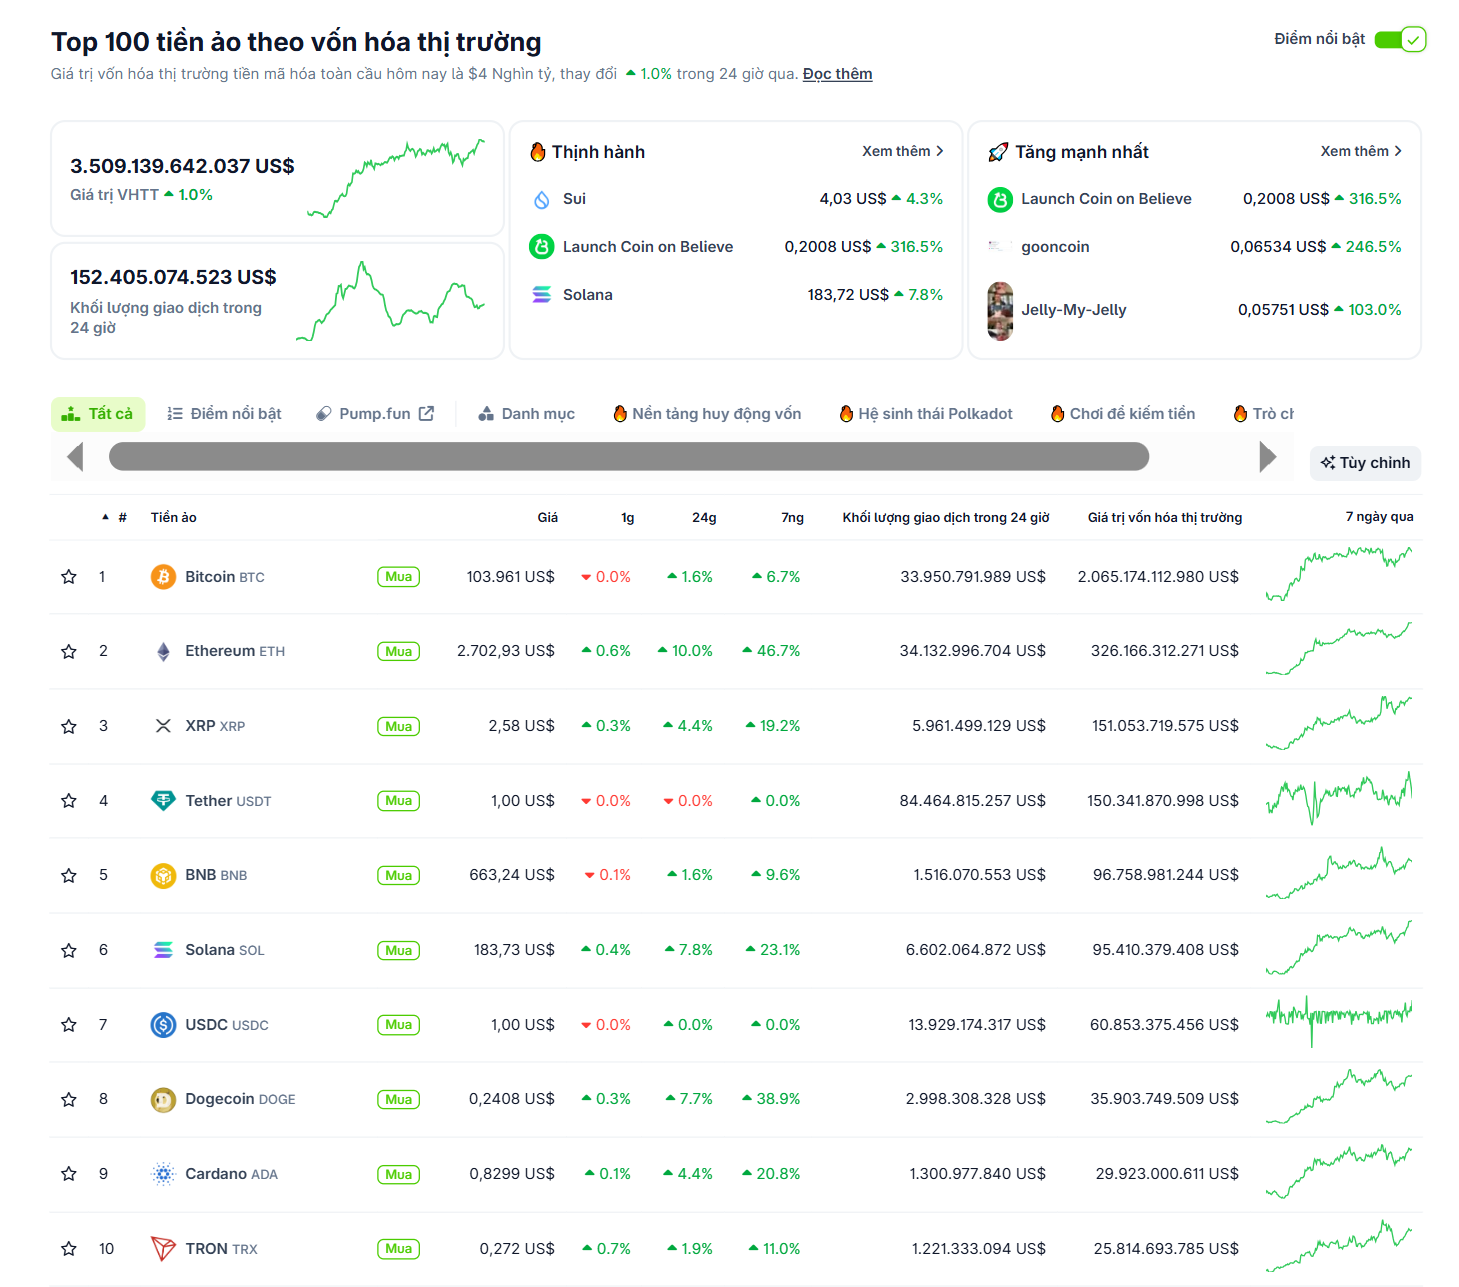Favorite Ethereum with its star icon

(69, 651)
